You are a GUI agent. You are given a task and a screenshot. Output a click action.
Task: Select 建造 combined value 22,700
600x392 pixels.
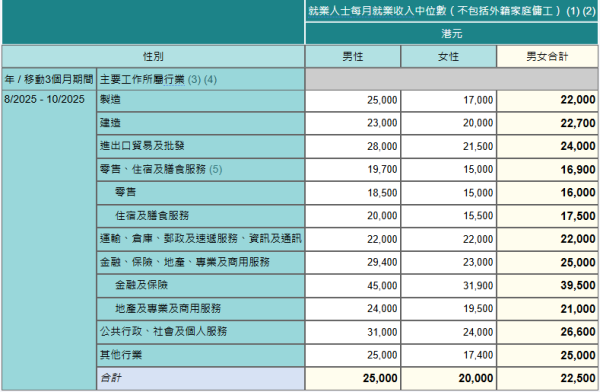click(x=547, y=123)
